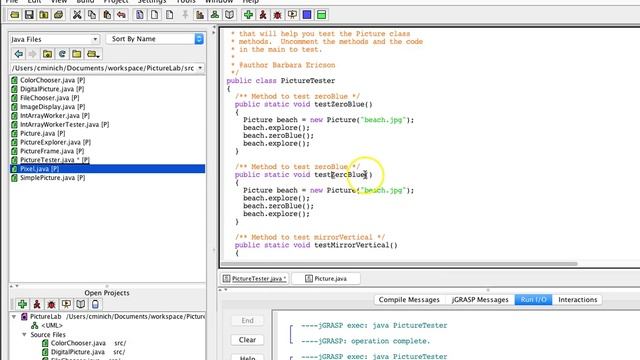Image resolution: width=640 pixels, height=360 pixels.
Task: Select SimplePicture.java [P] in file list
Action: click(x=107, y=178)
